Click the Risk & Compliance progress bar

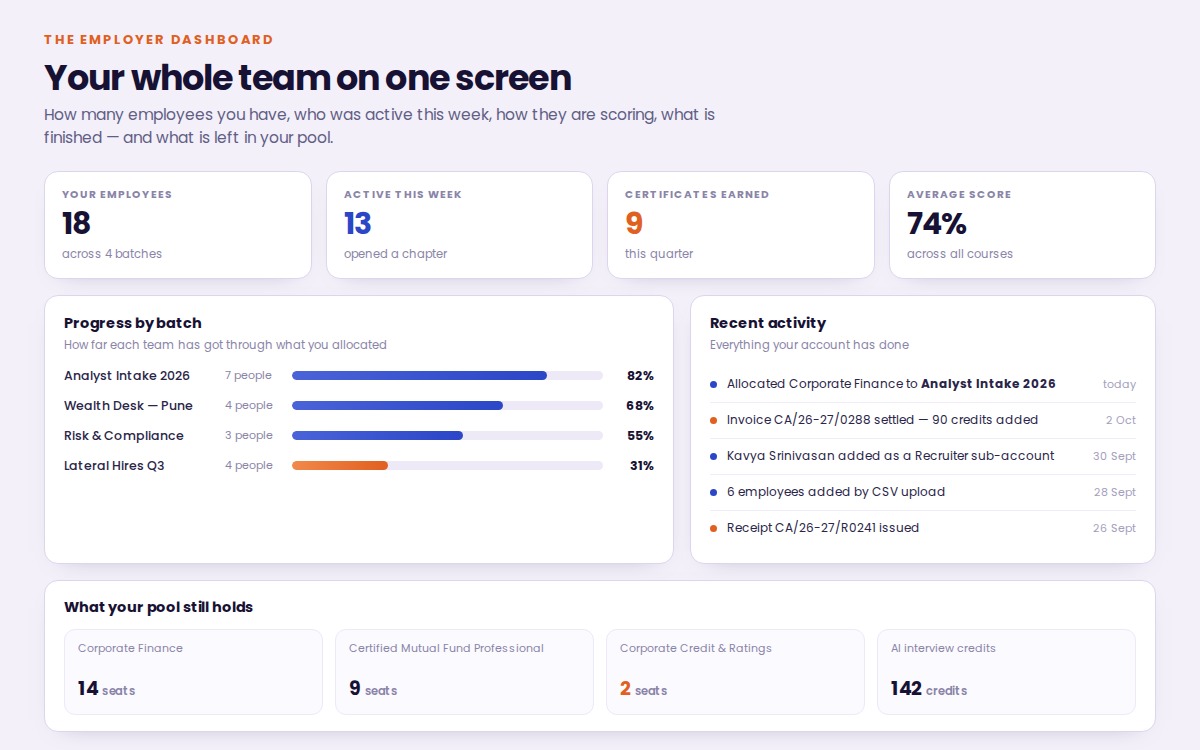click(x=447, y=436)
